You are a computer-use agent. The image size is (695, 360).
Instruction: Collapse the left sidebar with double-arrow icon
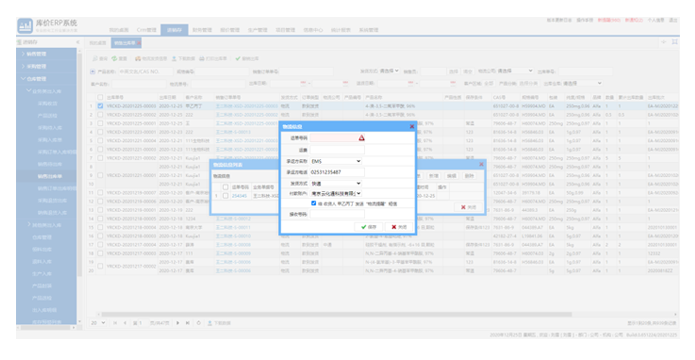pyautogui.click(x=78, y=42)
